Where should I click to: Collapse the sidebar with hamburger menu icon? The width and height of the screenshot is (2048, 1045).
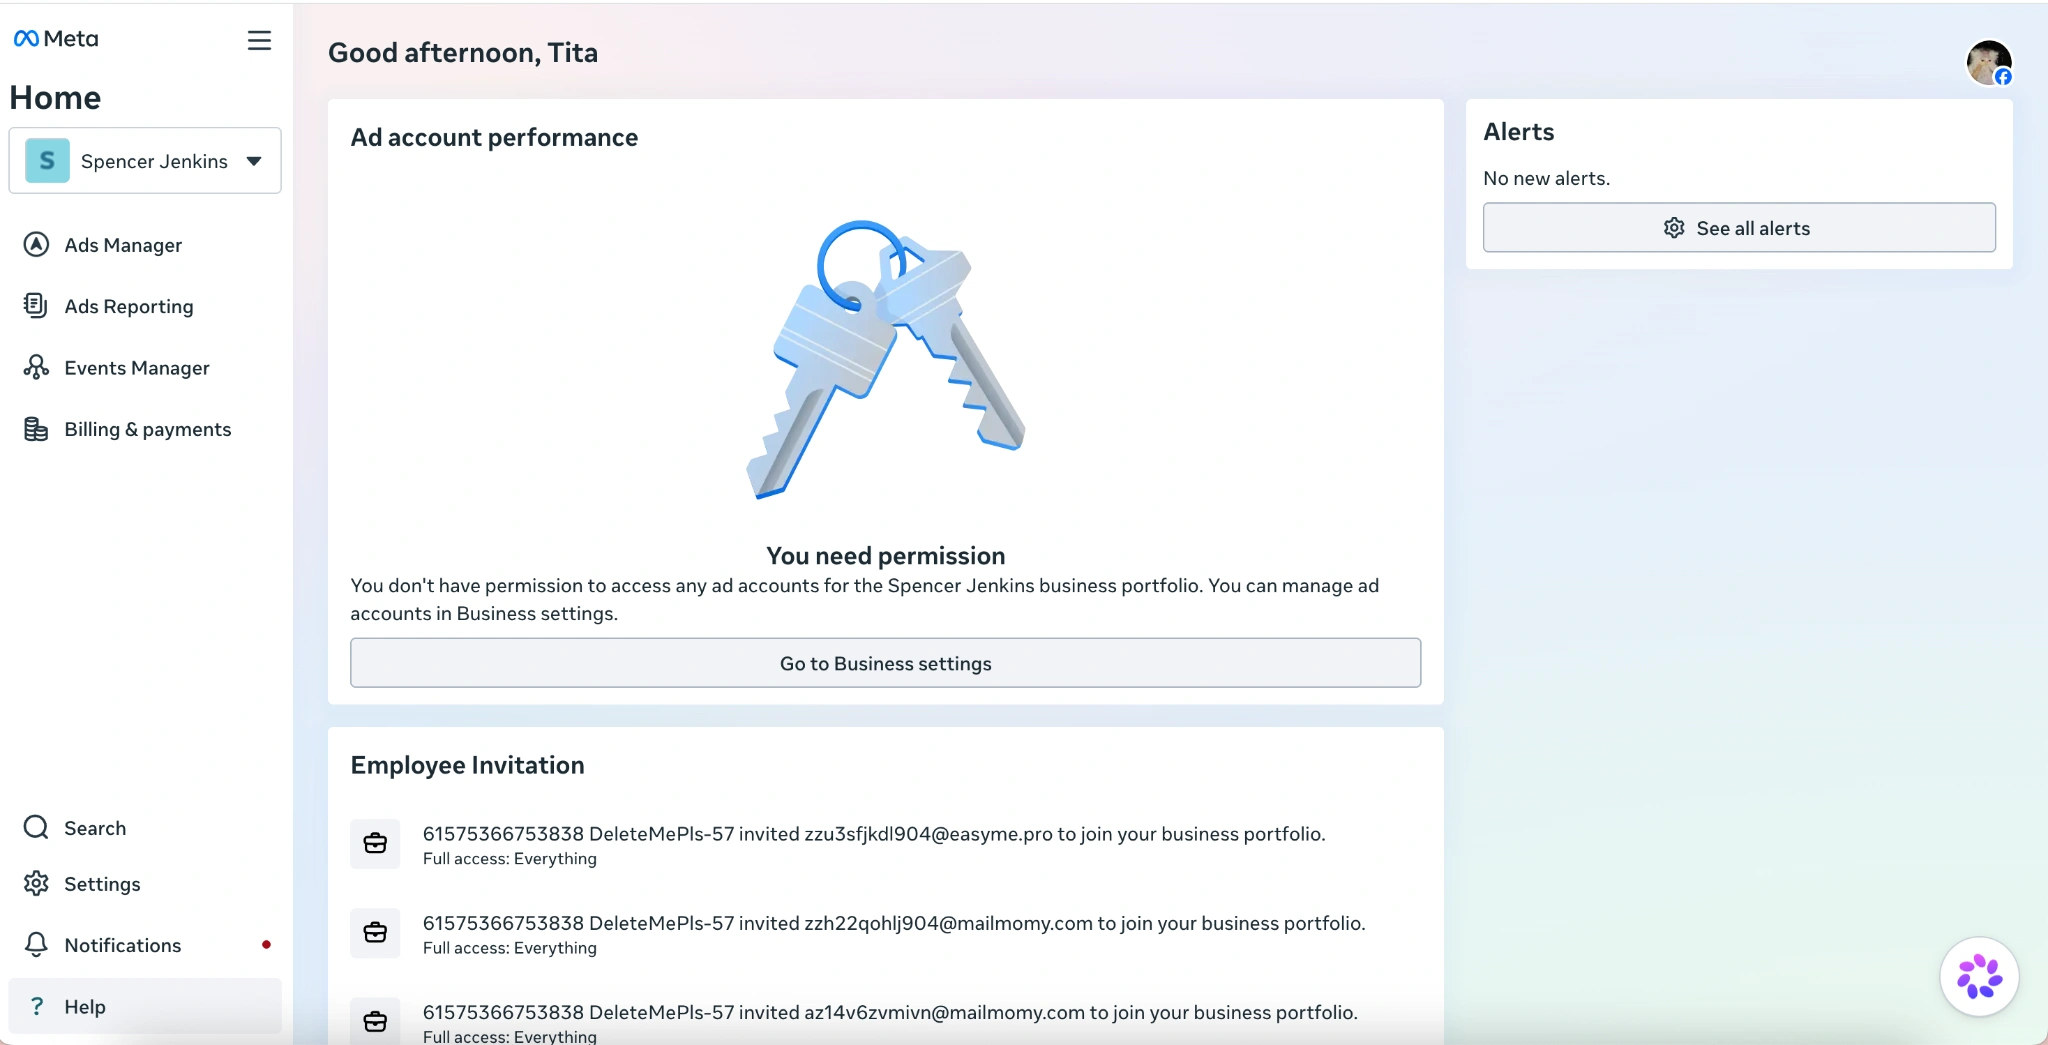[x=259, y=40]
